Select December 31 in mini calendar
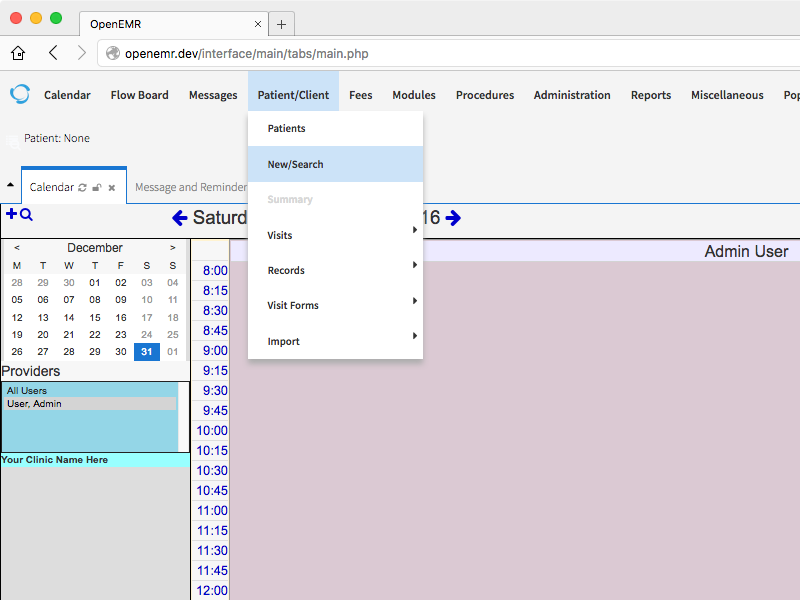This screenshot has width=800, height=600. (147, 352)
